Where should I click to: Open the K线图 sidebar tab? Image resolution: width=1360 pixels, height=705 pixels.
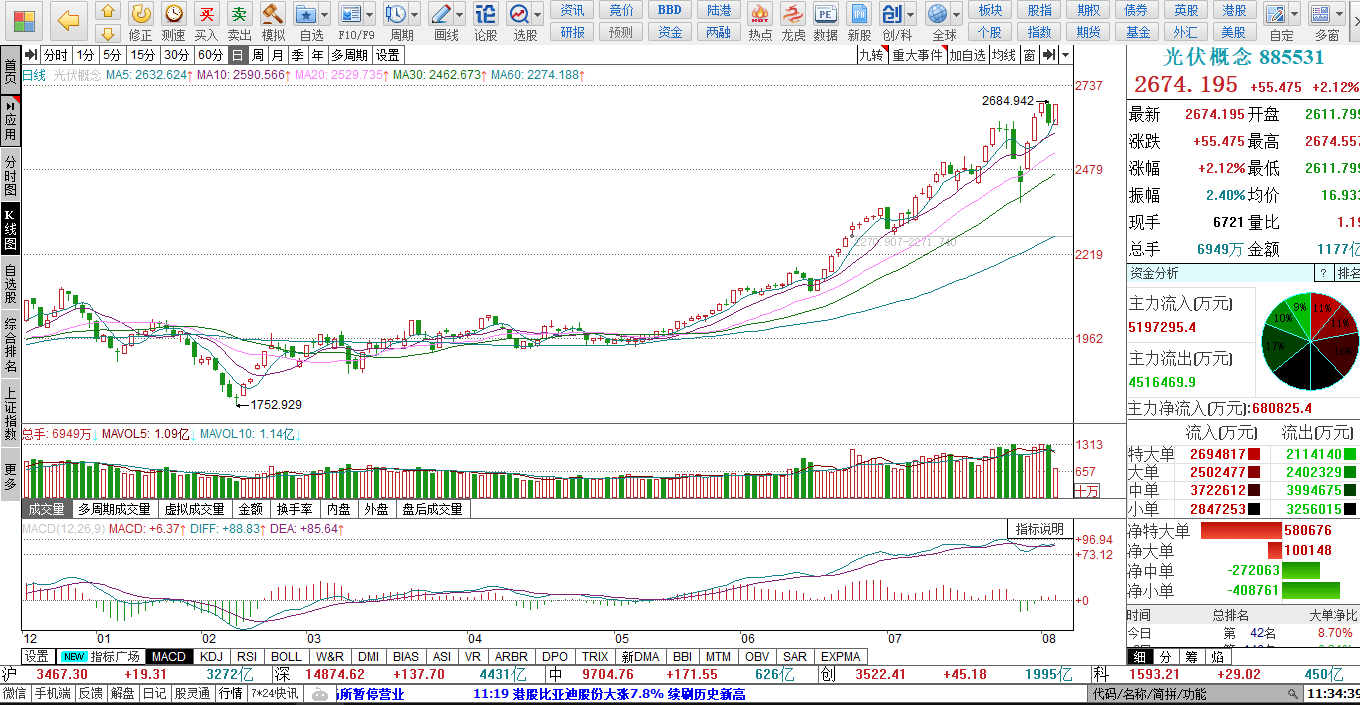click(x=10, y=229)
